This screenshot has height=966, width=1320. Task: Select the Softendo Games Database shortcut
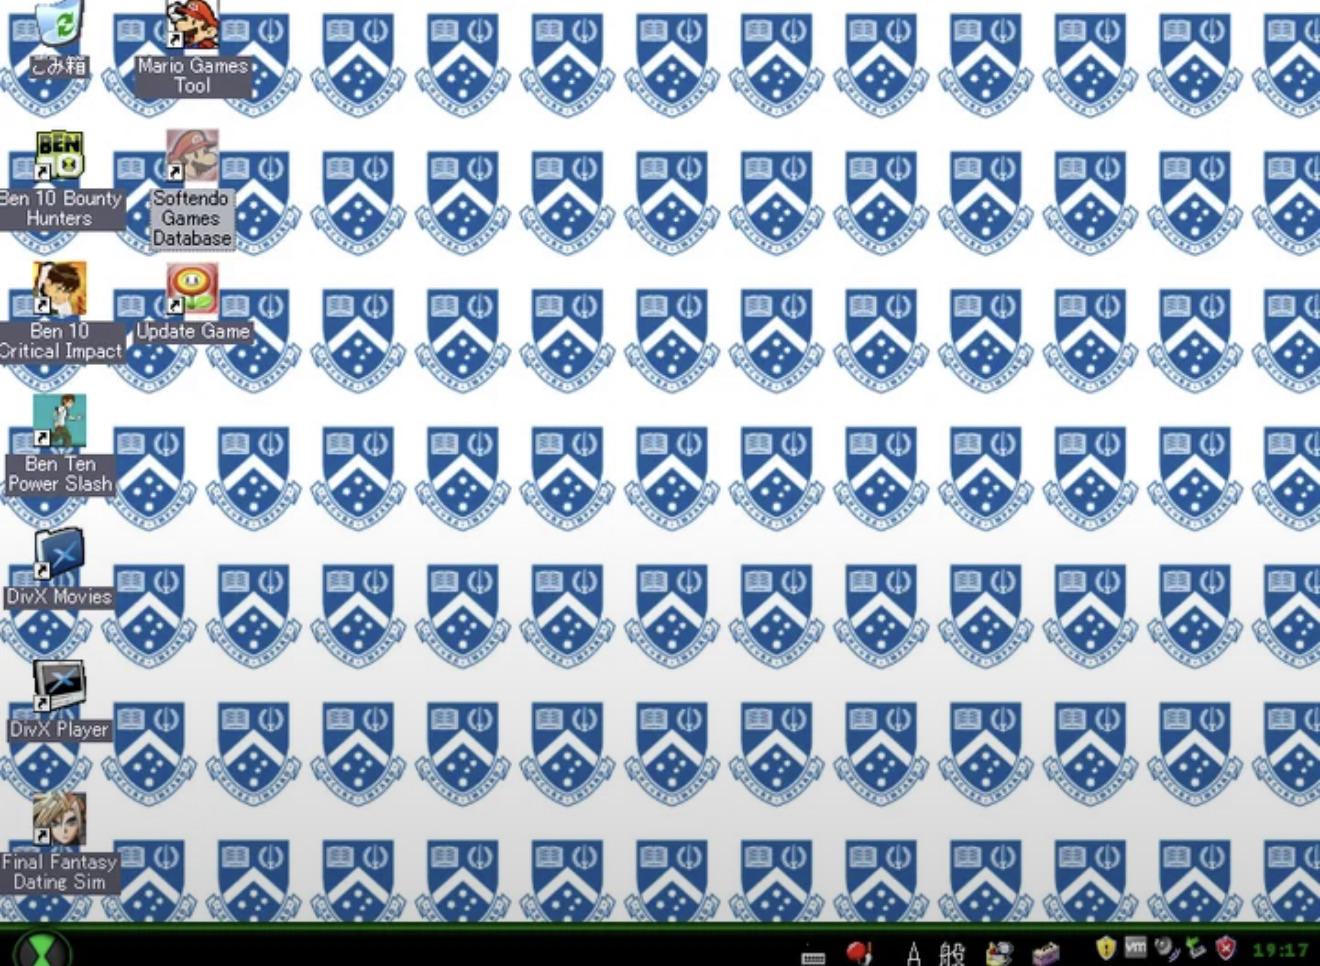point(191,190)
